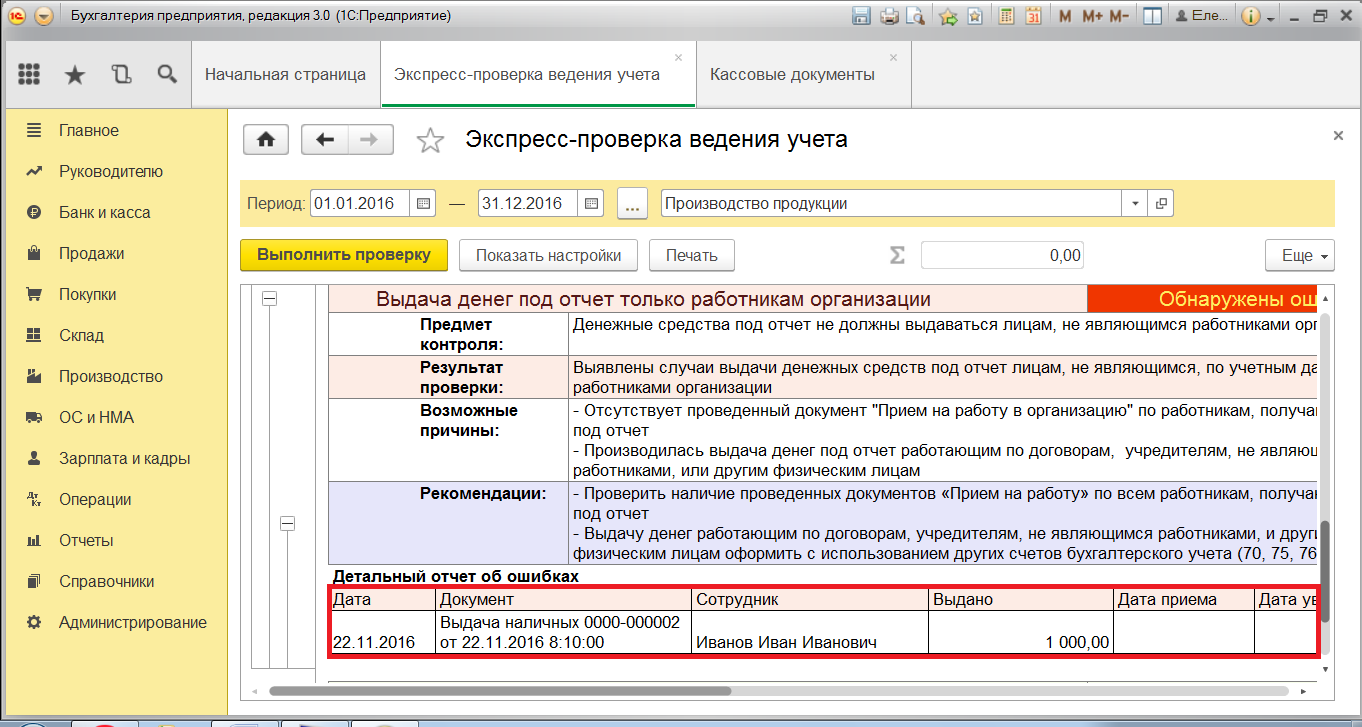Screen dimensions: 1362x727
Task: Open the sections menu grid icon
Action: click(x=29, y=75)
